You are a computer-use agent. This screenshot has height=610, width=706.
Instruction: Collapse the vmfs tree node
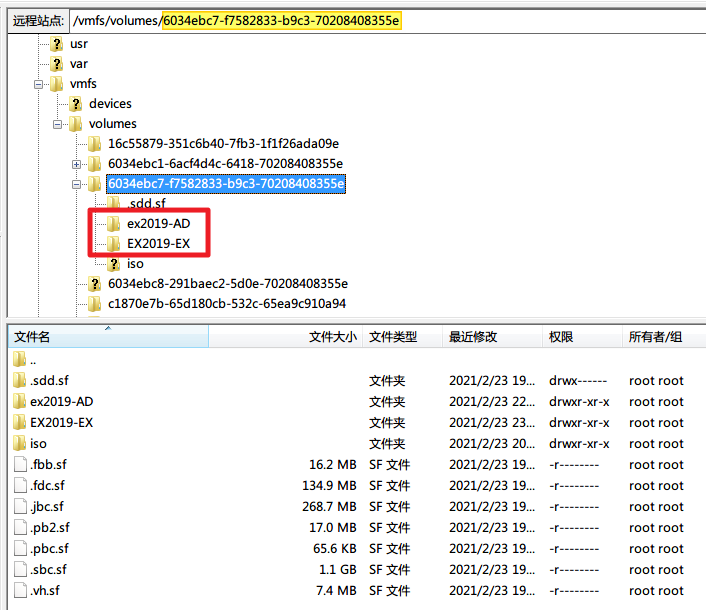(x=39, y=84)
